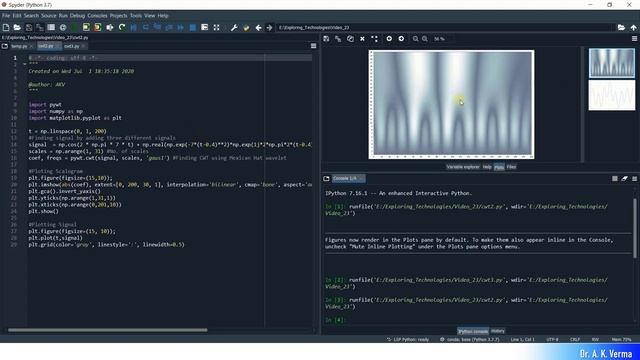Screen dimensions: 640x360
Task: Save all plots in Plots pane
Action: (x=338, y=39)
